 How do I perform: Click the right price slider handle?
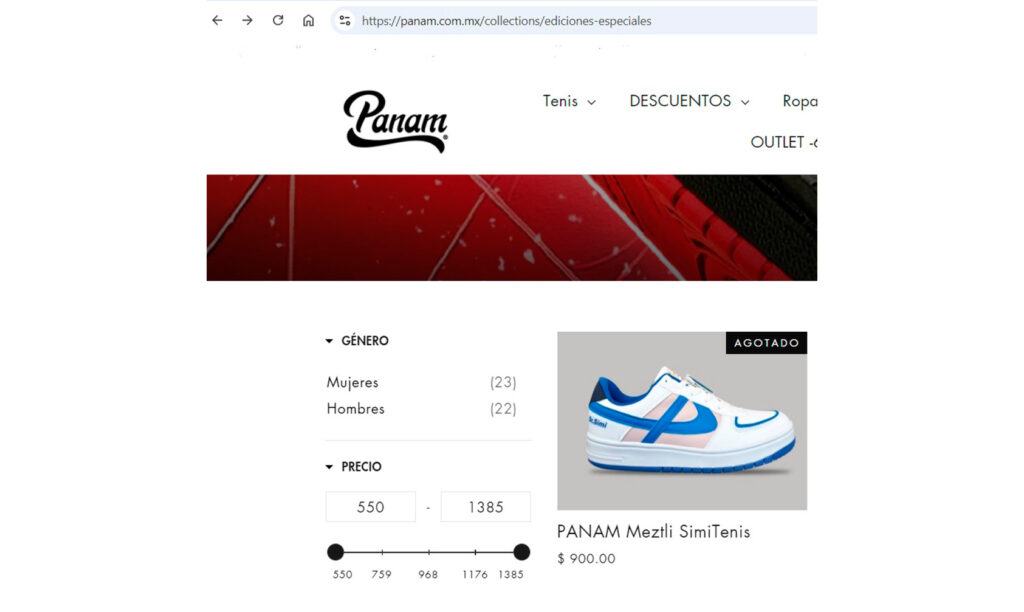[521, 552]
